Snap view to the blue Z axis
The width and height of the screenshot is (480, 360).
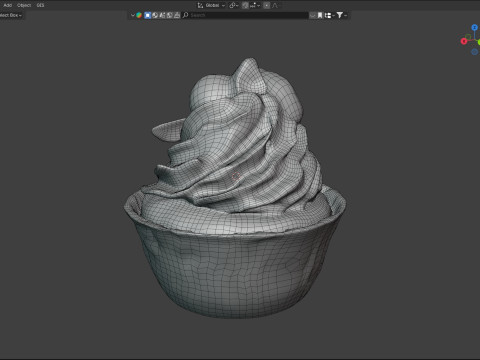(474, 27)
